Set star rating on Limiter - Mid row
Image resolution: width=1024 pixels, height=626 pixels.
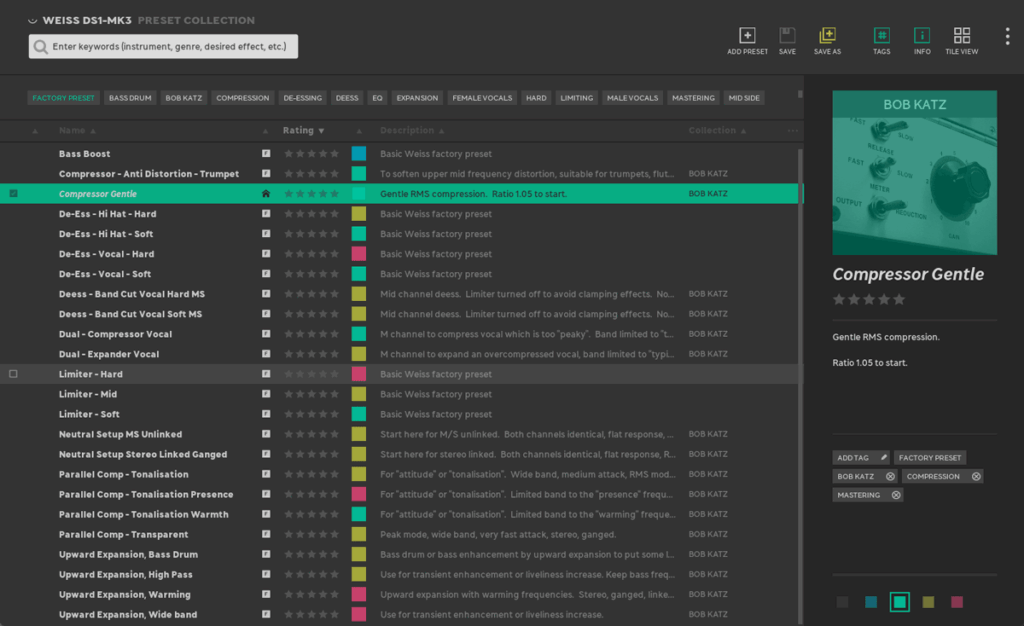(x=312, y=394)
